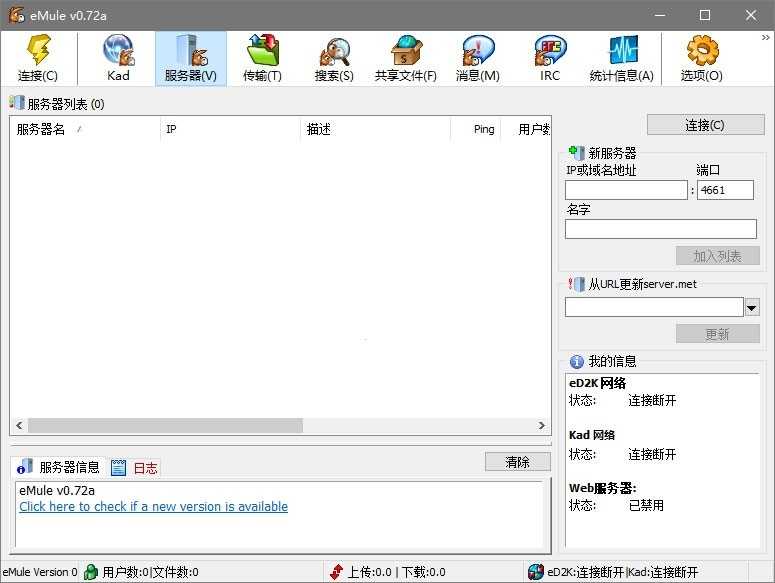Sort by 服务器名 column header
Screen dimensions: 775x583
[85, 129]
